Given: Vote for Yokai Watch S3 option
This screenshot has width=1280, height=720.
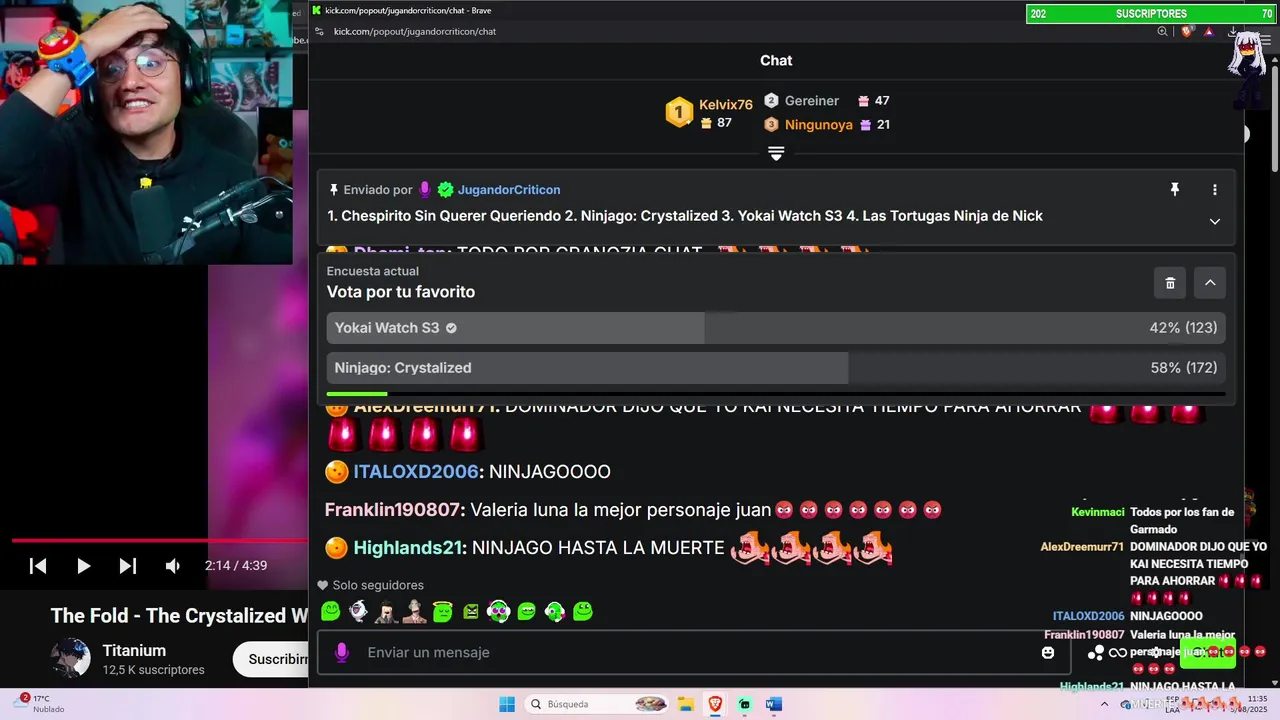Looking at the screenshot, I should [x=776, y=328].
